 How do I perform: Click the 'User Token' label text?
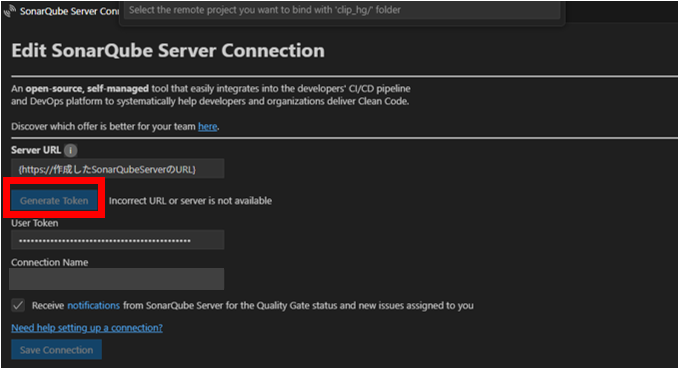(x=35, y=223)
